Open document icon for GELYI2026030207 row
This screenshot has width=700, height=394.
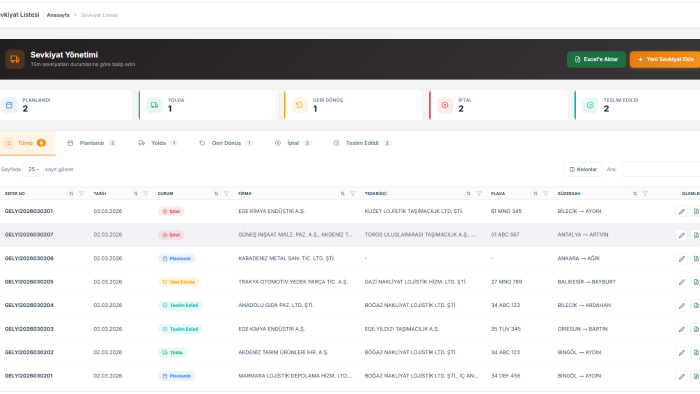click(x=696, y=235)
